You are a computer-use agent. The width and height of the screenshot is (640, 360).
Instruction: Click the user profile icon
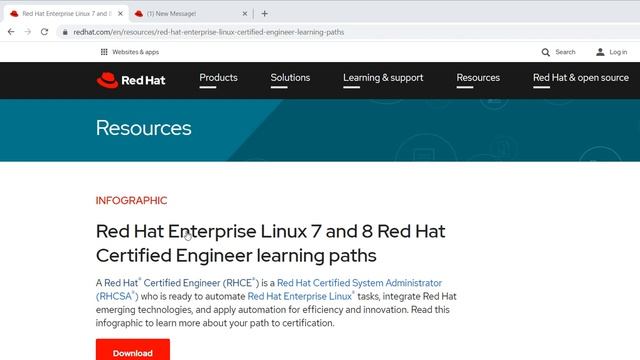click(600, 52)
